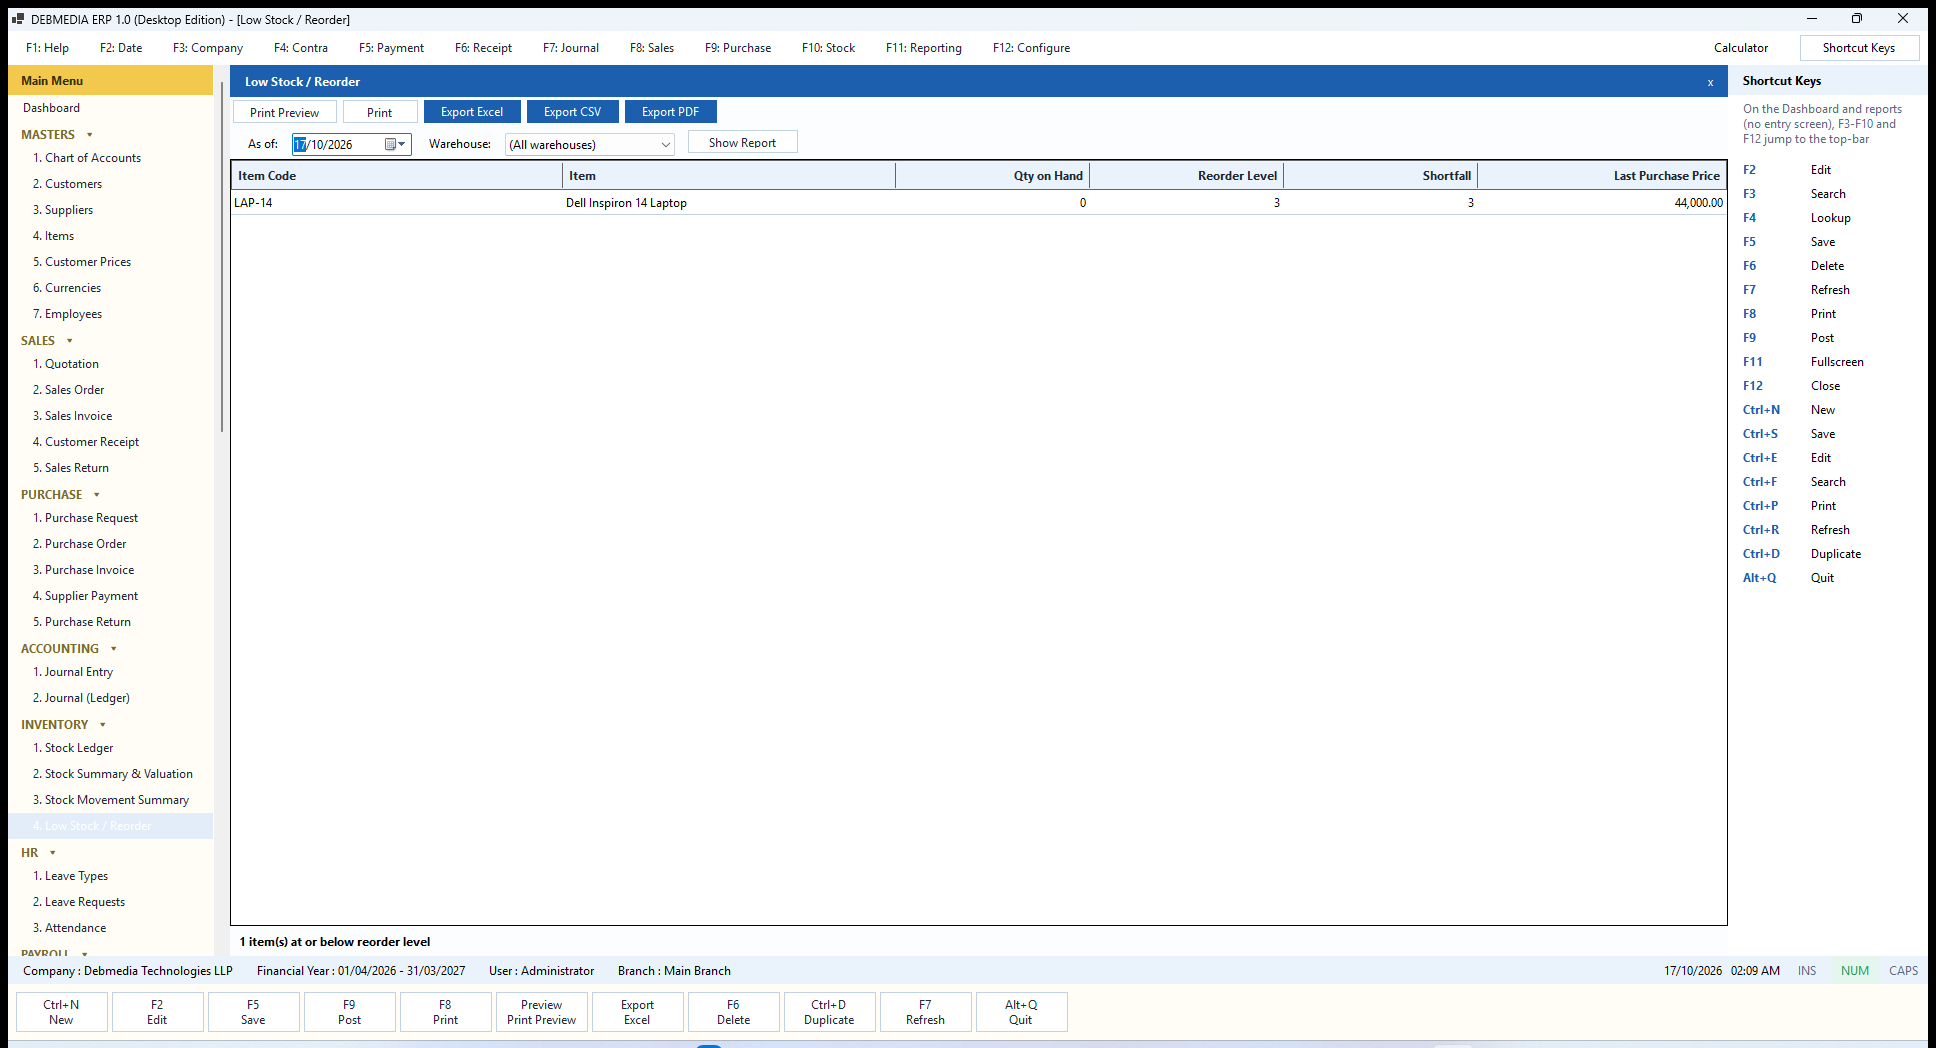Open the F12: Configure menu
The width and height of the screenshot is (1936, 1048).
1031,48
